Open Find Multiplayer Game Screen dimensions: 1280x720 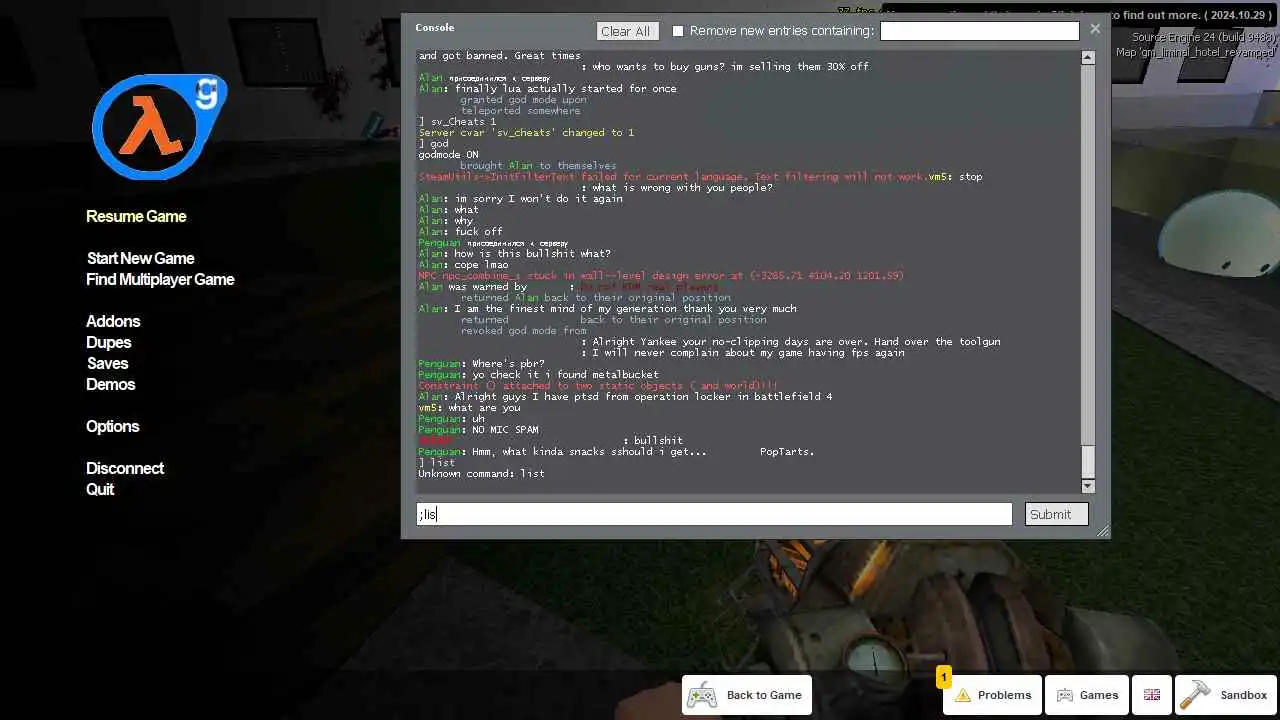pos(160,279)
